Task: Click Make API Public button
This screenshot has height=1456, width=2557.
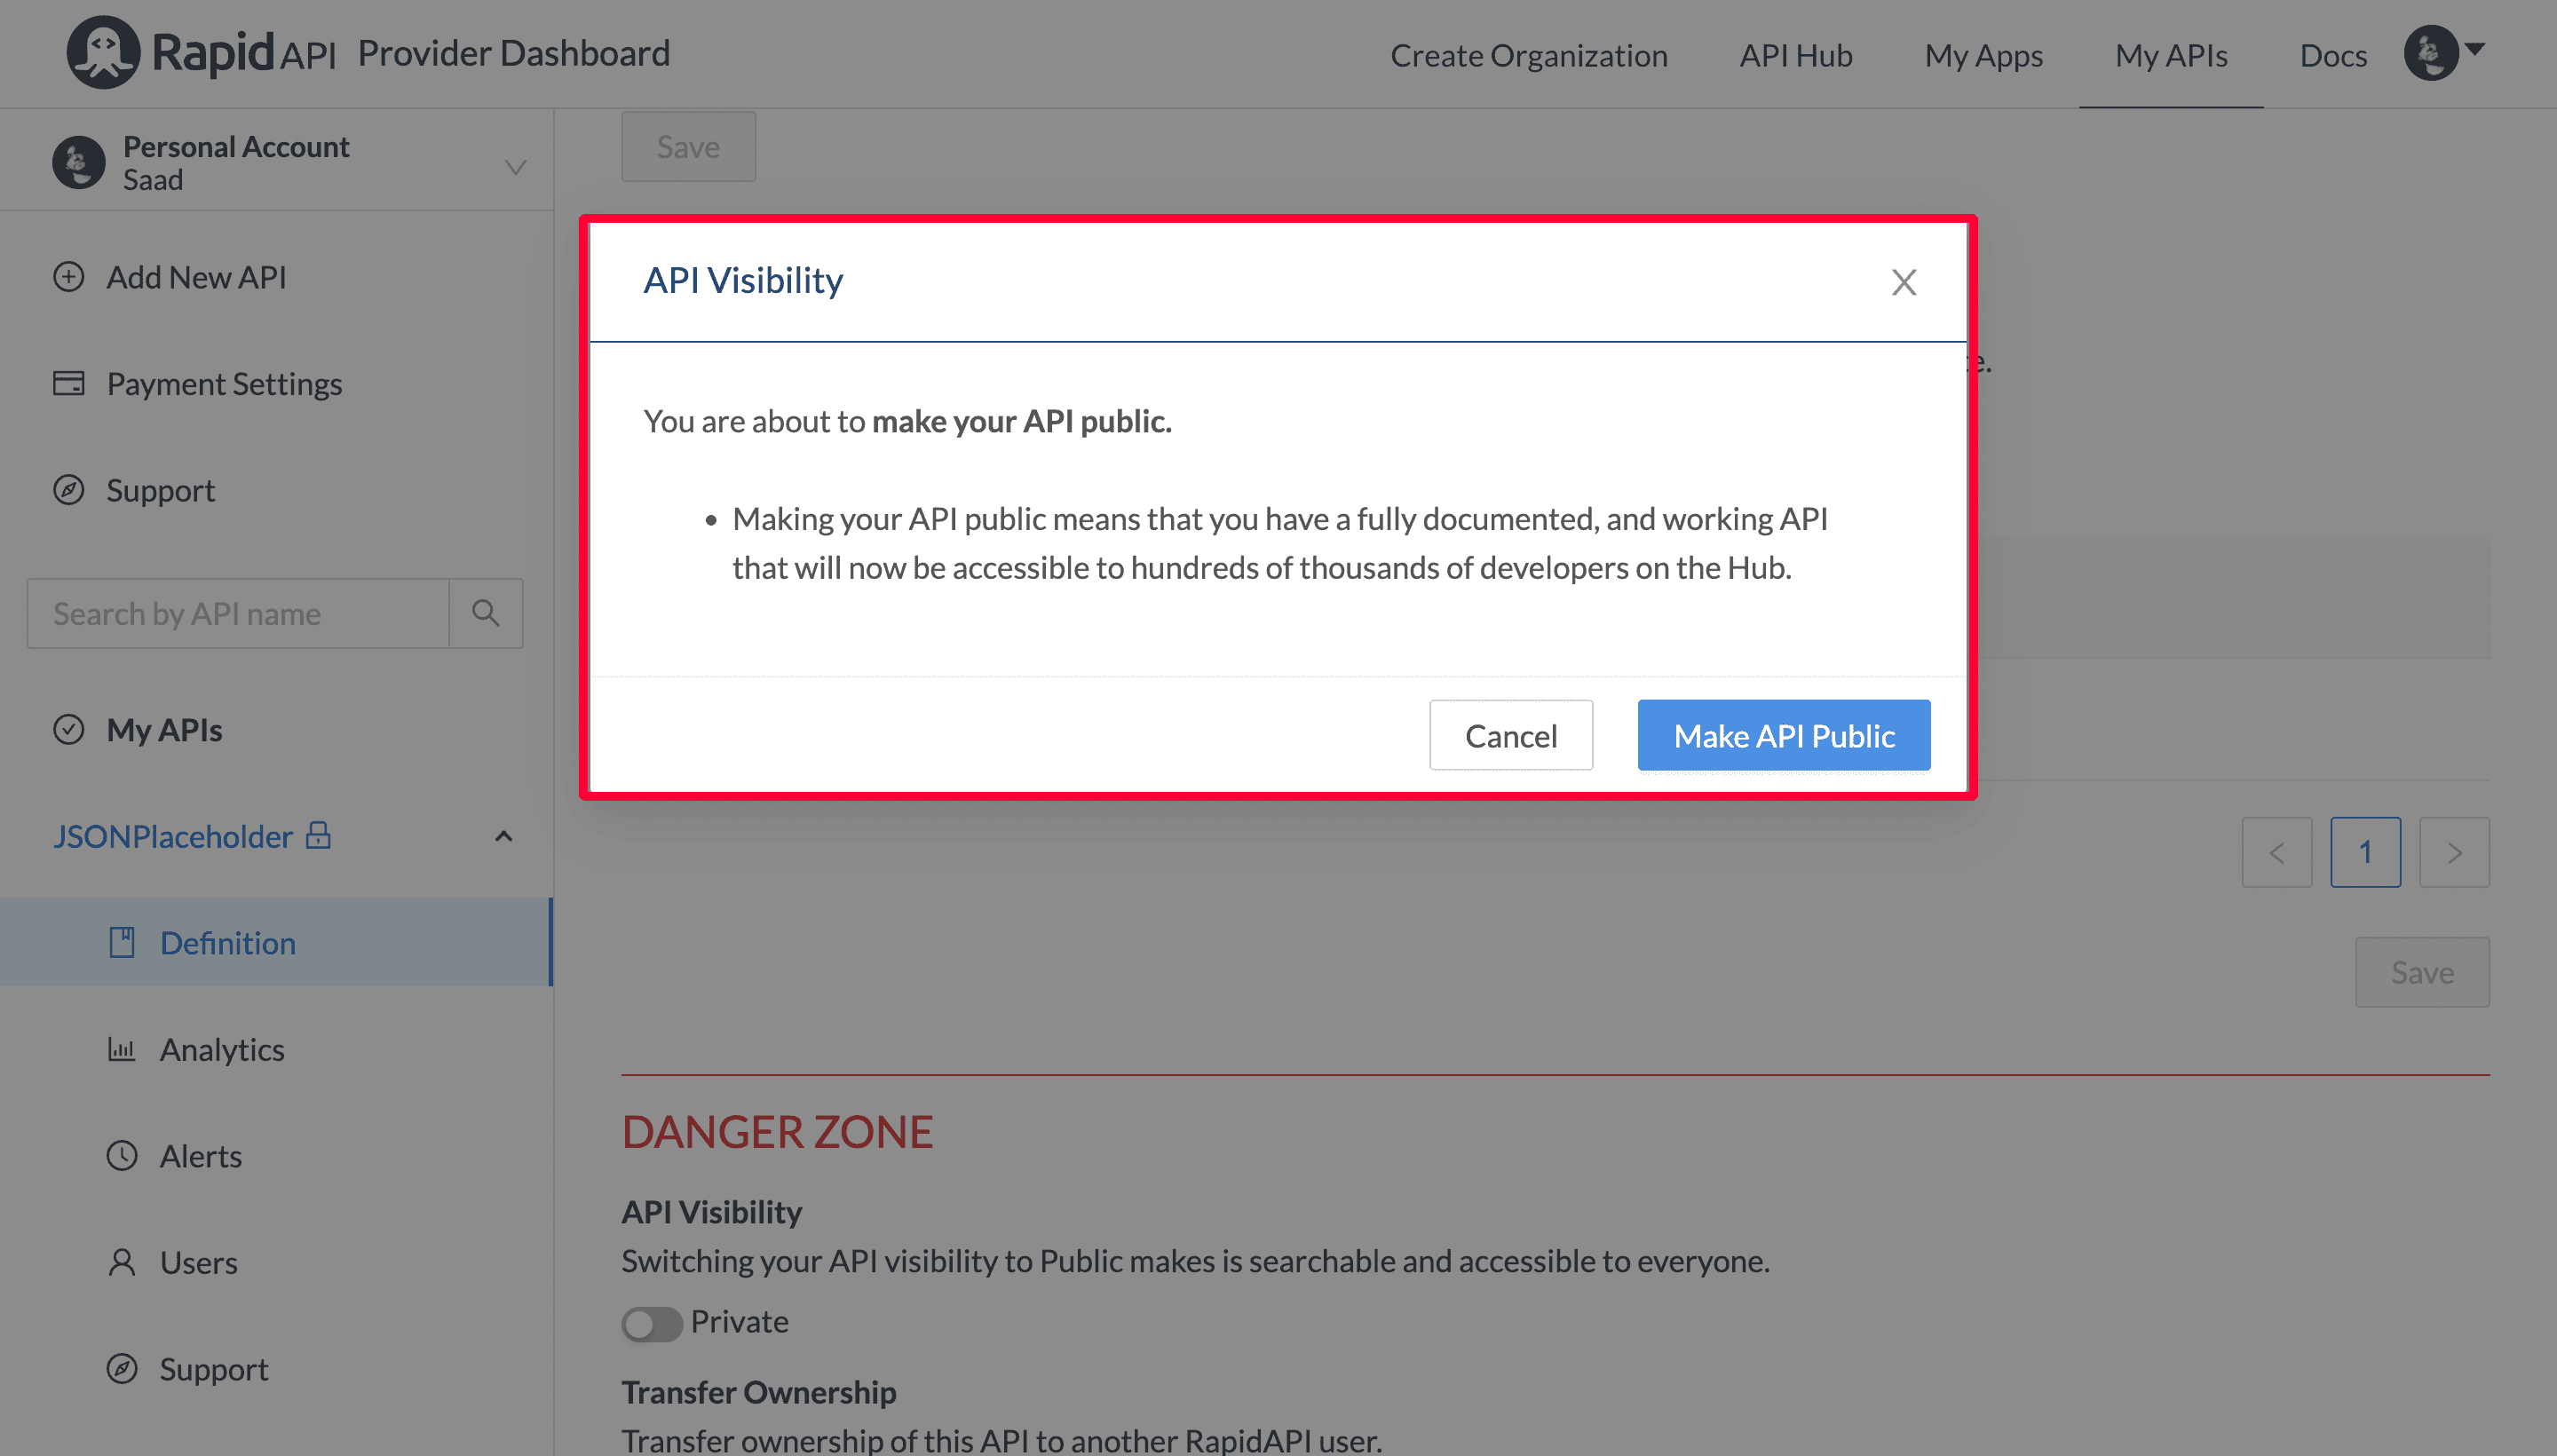Action: [1781, 734]
